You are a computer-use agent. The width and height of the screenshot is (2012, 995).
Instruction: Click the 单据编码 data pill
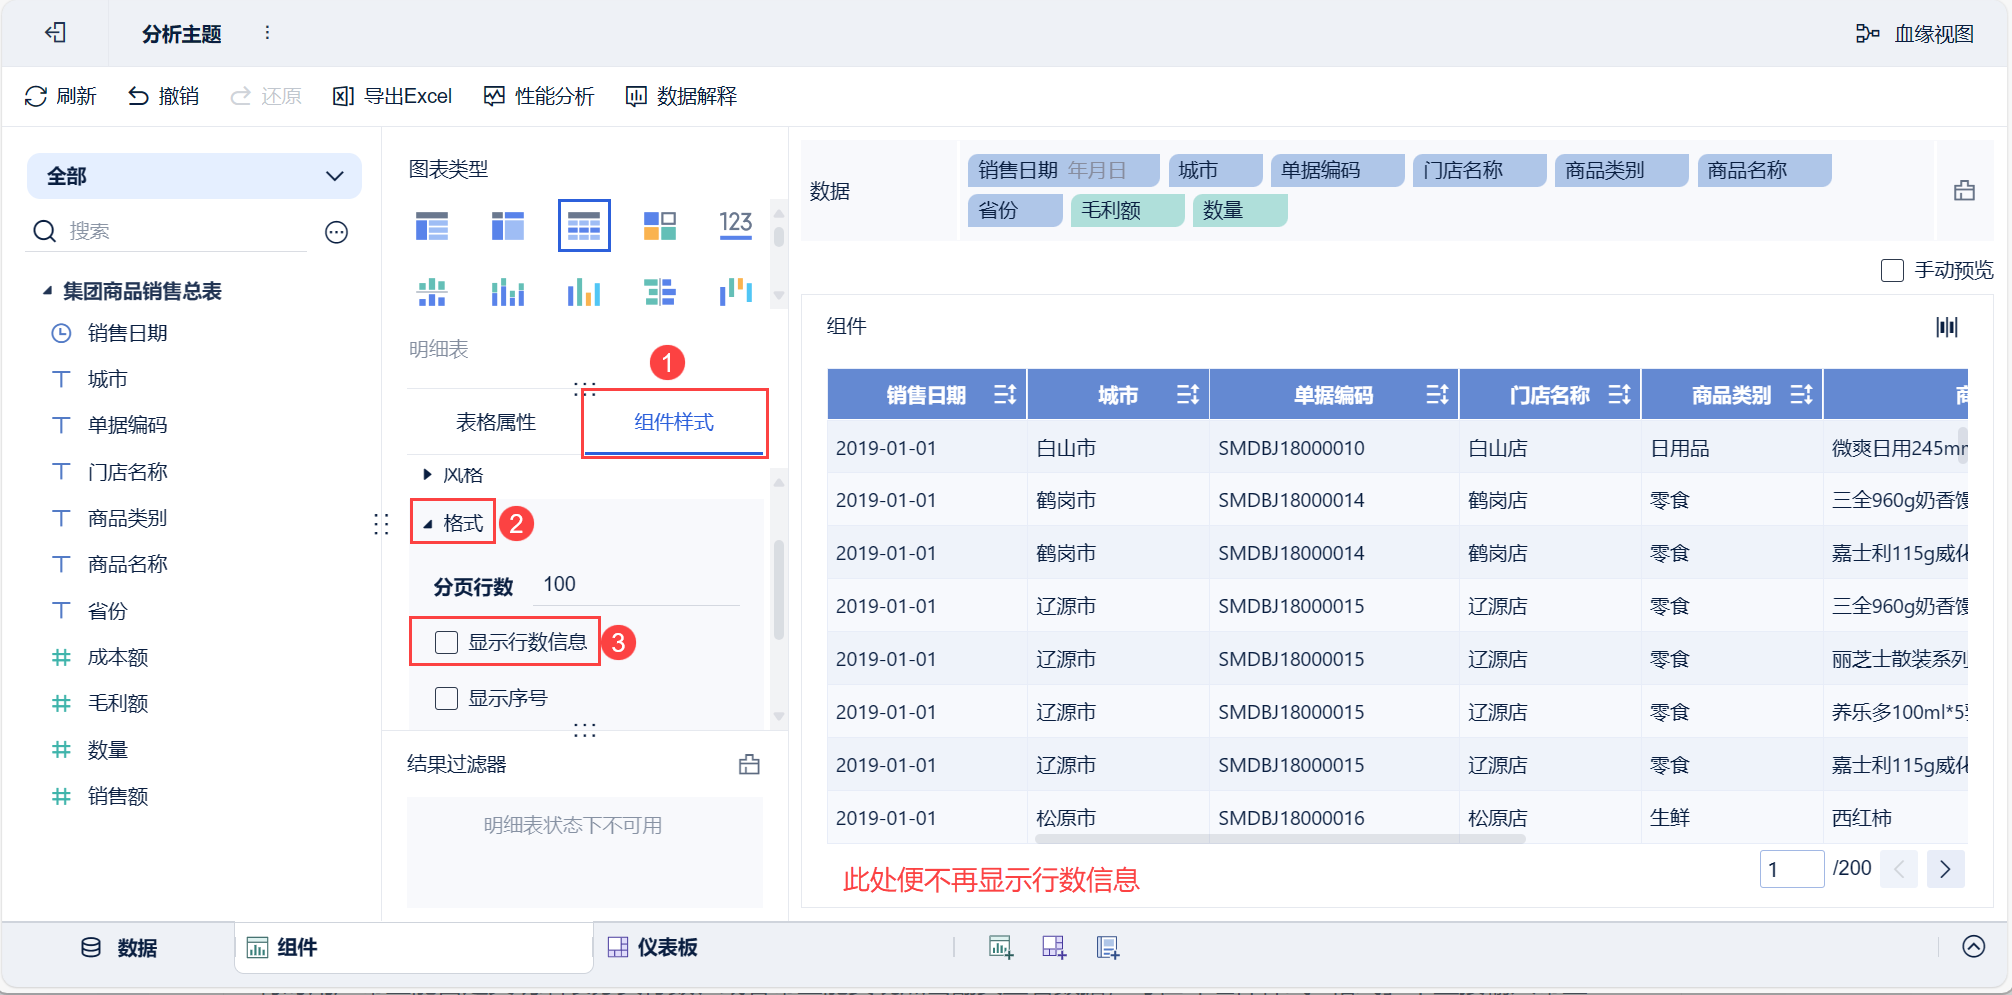pyautogui.click(x=1337, y=170)
